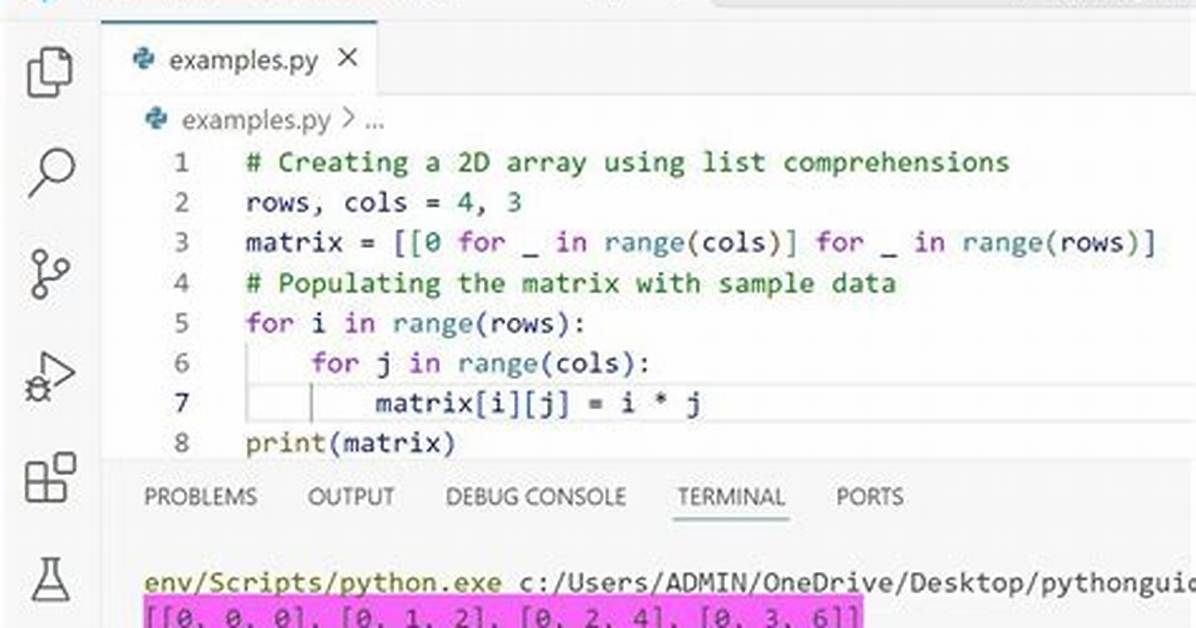Open the Search view in activity bar

click(51, 172)
